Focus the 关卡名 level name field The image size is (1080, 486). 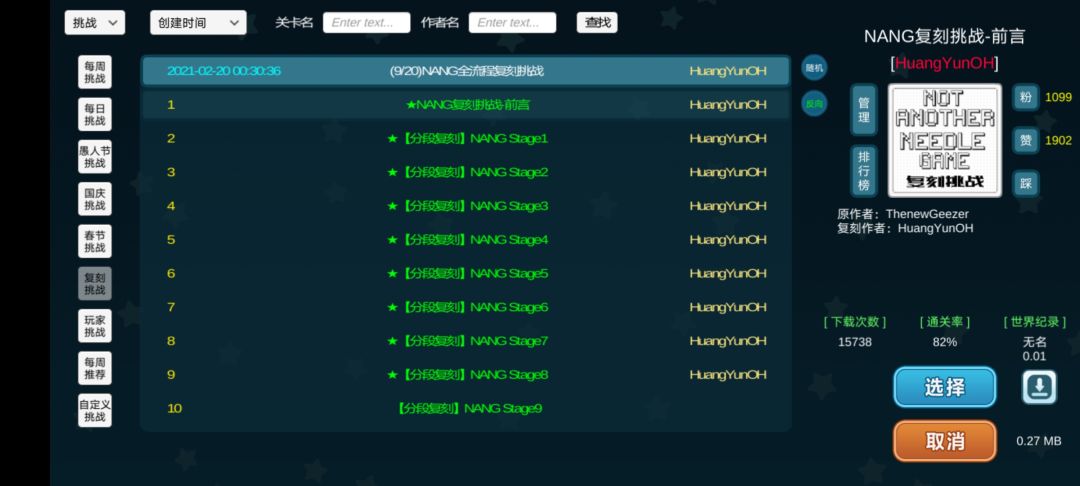[366, 23]
